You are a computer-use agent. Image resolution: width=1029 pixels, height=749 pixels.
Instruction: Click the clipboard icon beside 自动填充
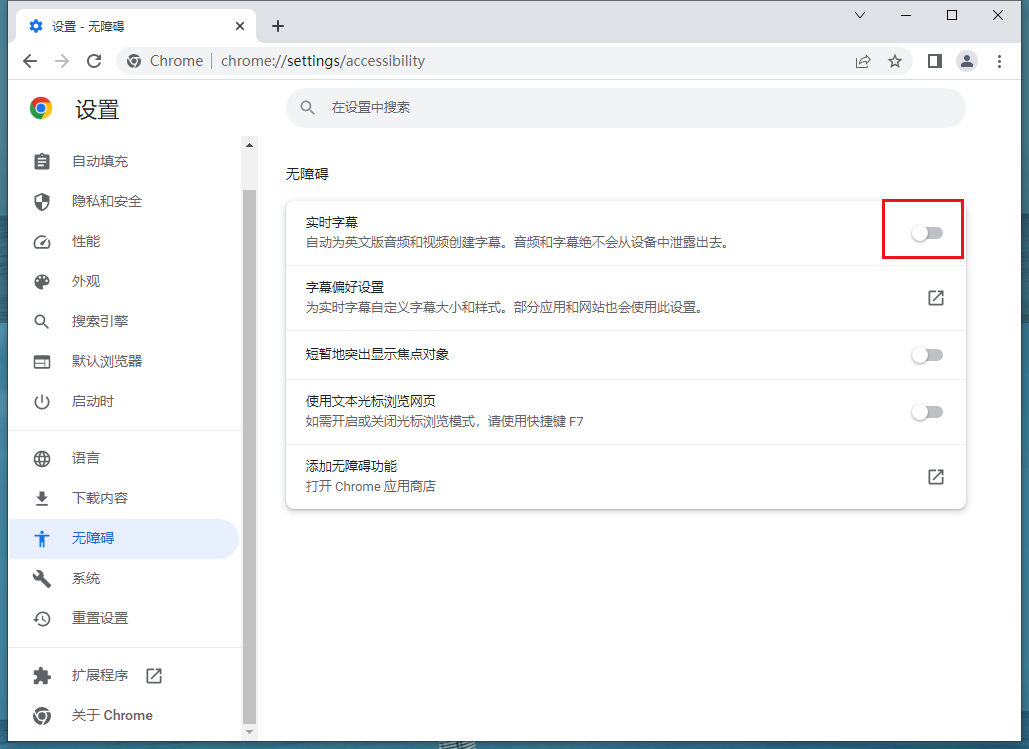42,161
